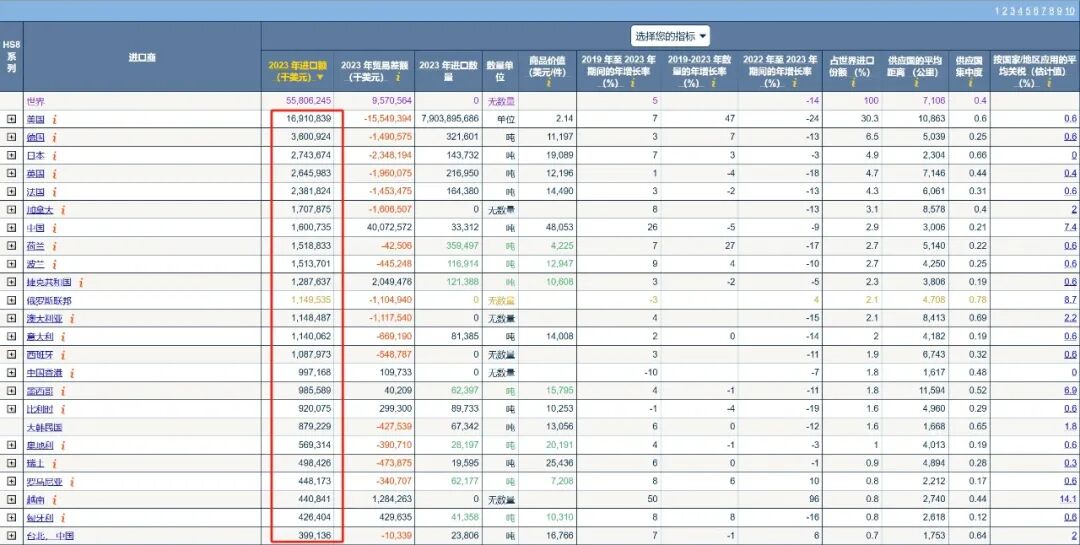Image resolution: width=1080 pixels, height=545 pixels.
Task: Open info icon next to 法国
Action: 54,192
